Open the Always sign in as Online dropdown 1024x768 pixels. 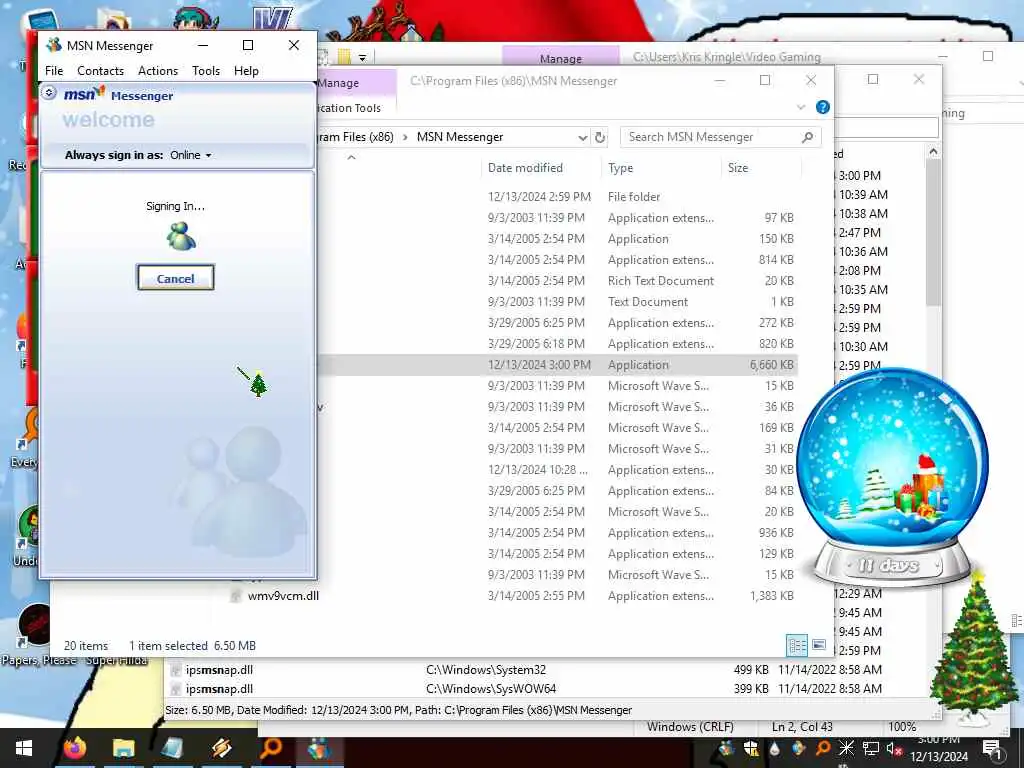[191, 155]
